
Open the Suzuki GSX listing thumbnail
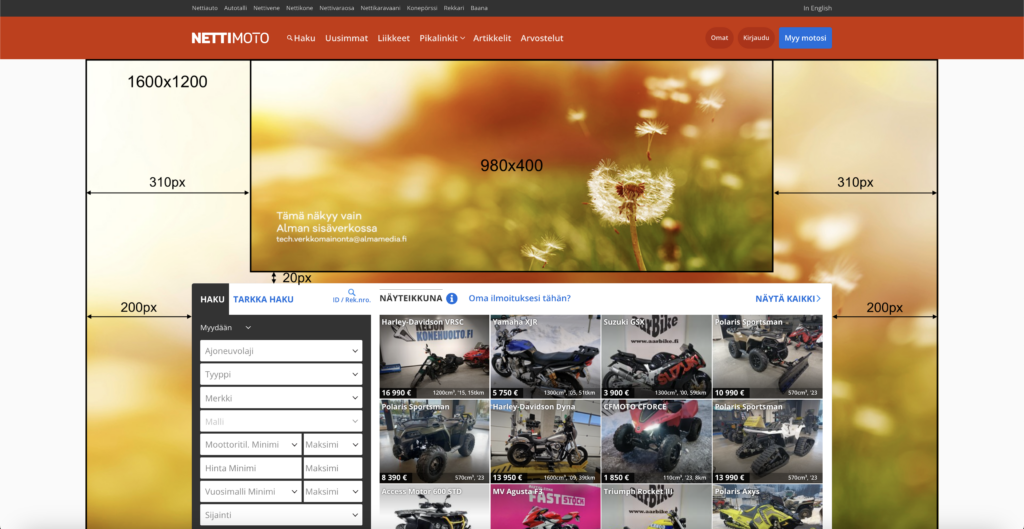[x=656, y=357]
